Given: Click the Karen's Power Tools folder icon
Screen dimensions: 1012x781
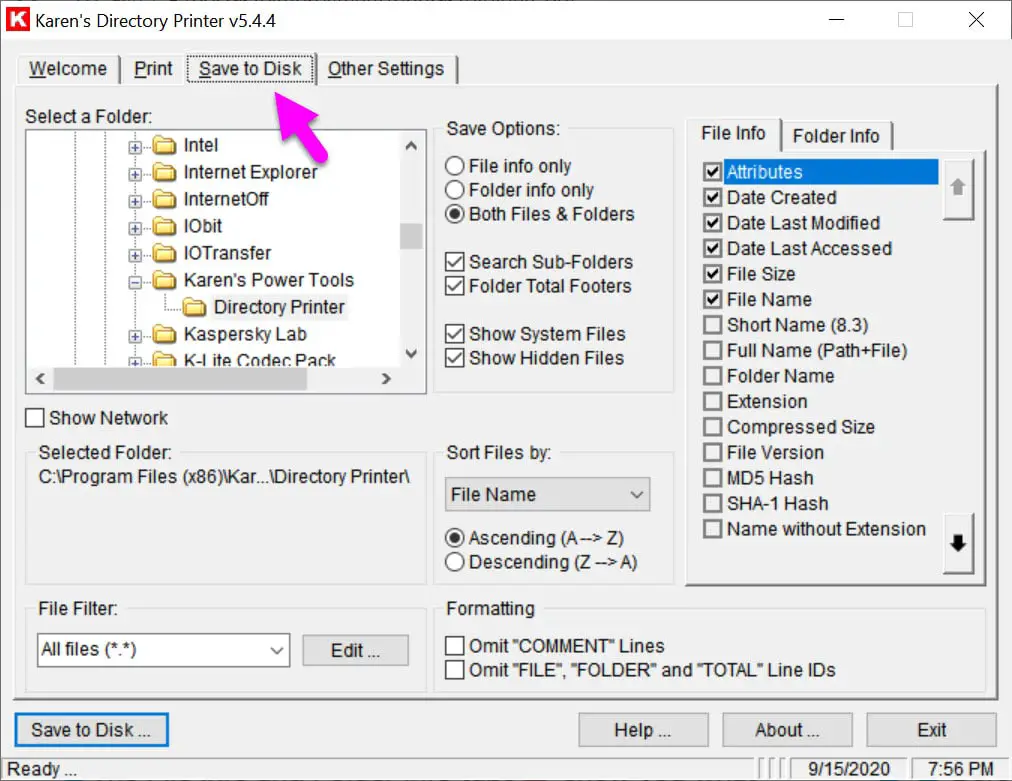Looking at the screenshot, I should tap(165, 281).
